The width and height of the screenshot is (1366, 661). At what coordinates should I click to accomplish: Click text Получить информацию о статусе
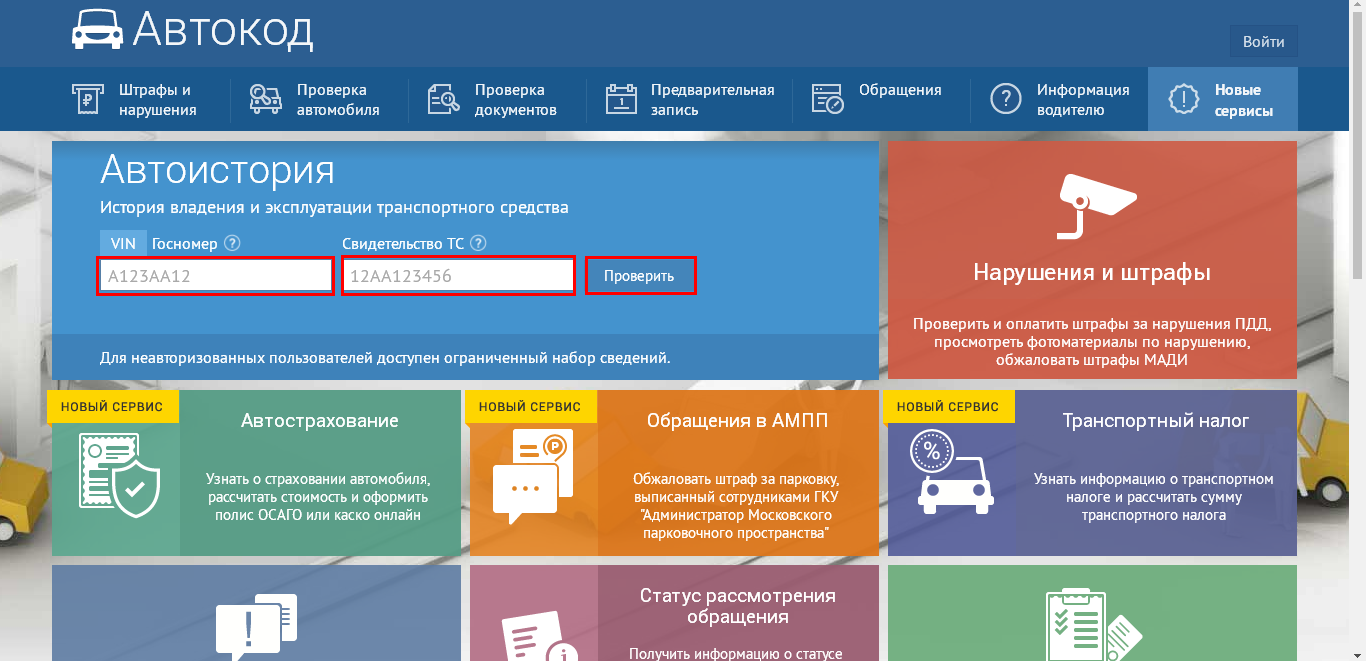pyautogui.click(x=738, y=654)
